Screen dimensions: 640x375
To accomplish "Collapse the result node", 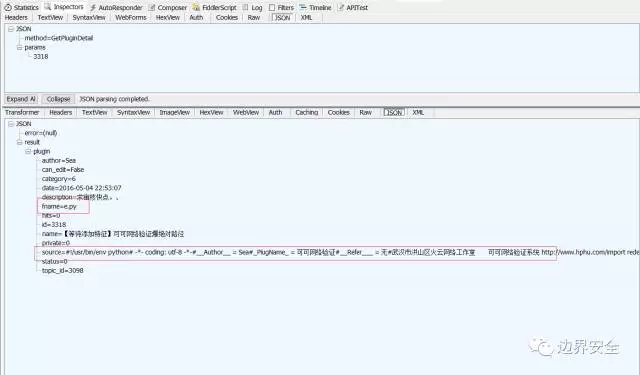I will (19, 142).
